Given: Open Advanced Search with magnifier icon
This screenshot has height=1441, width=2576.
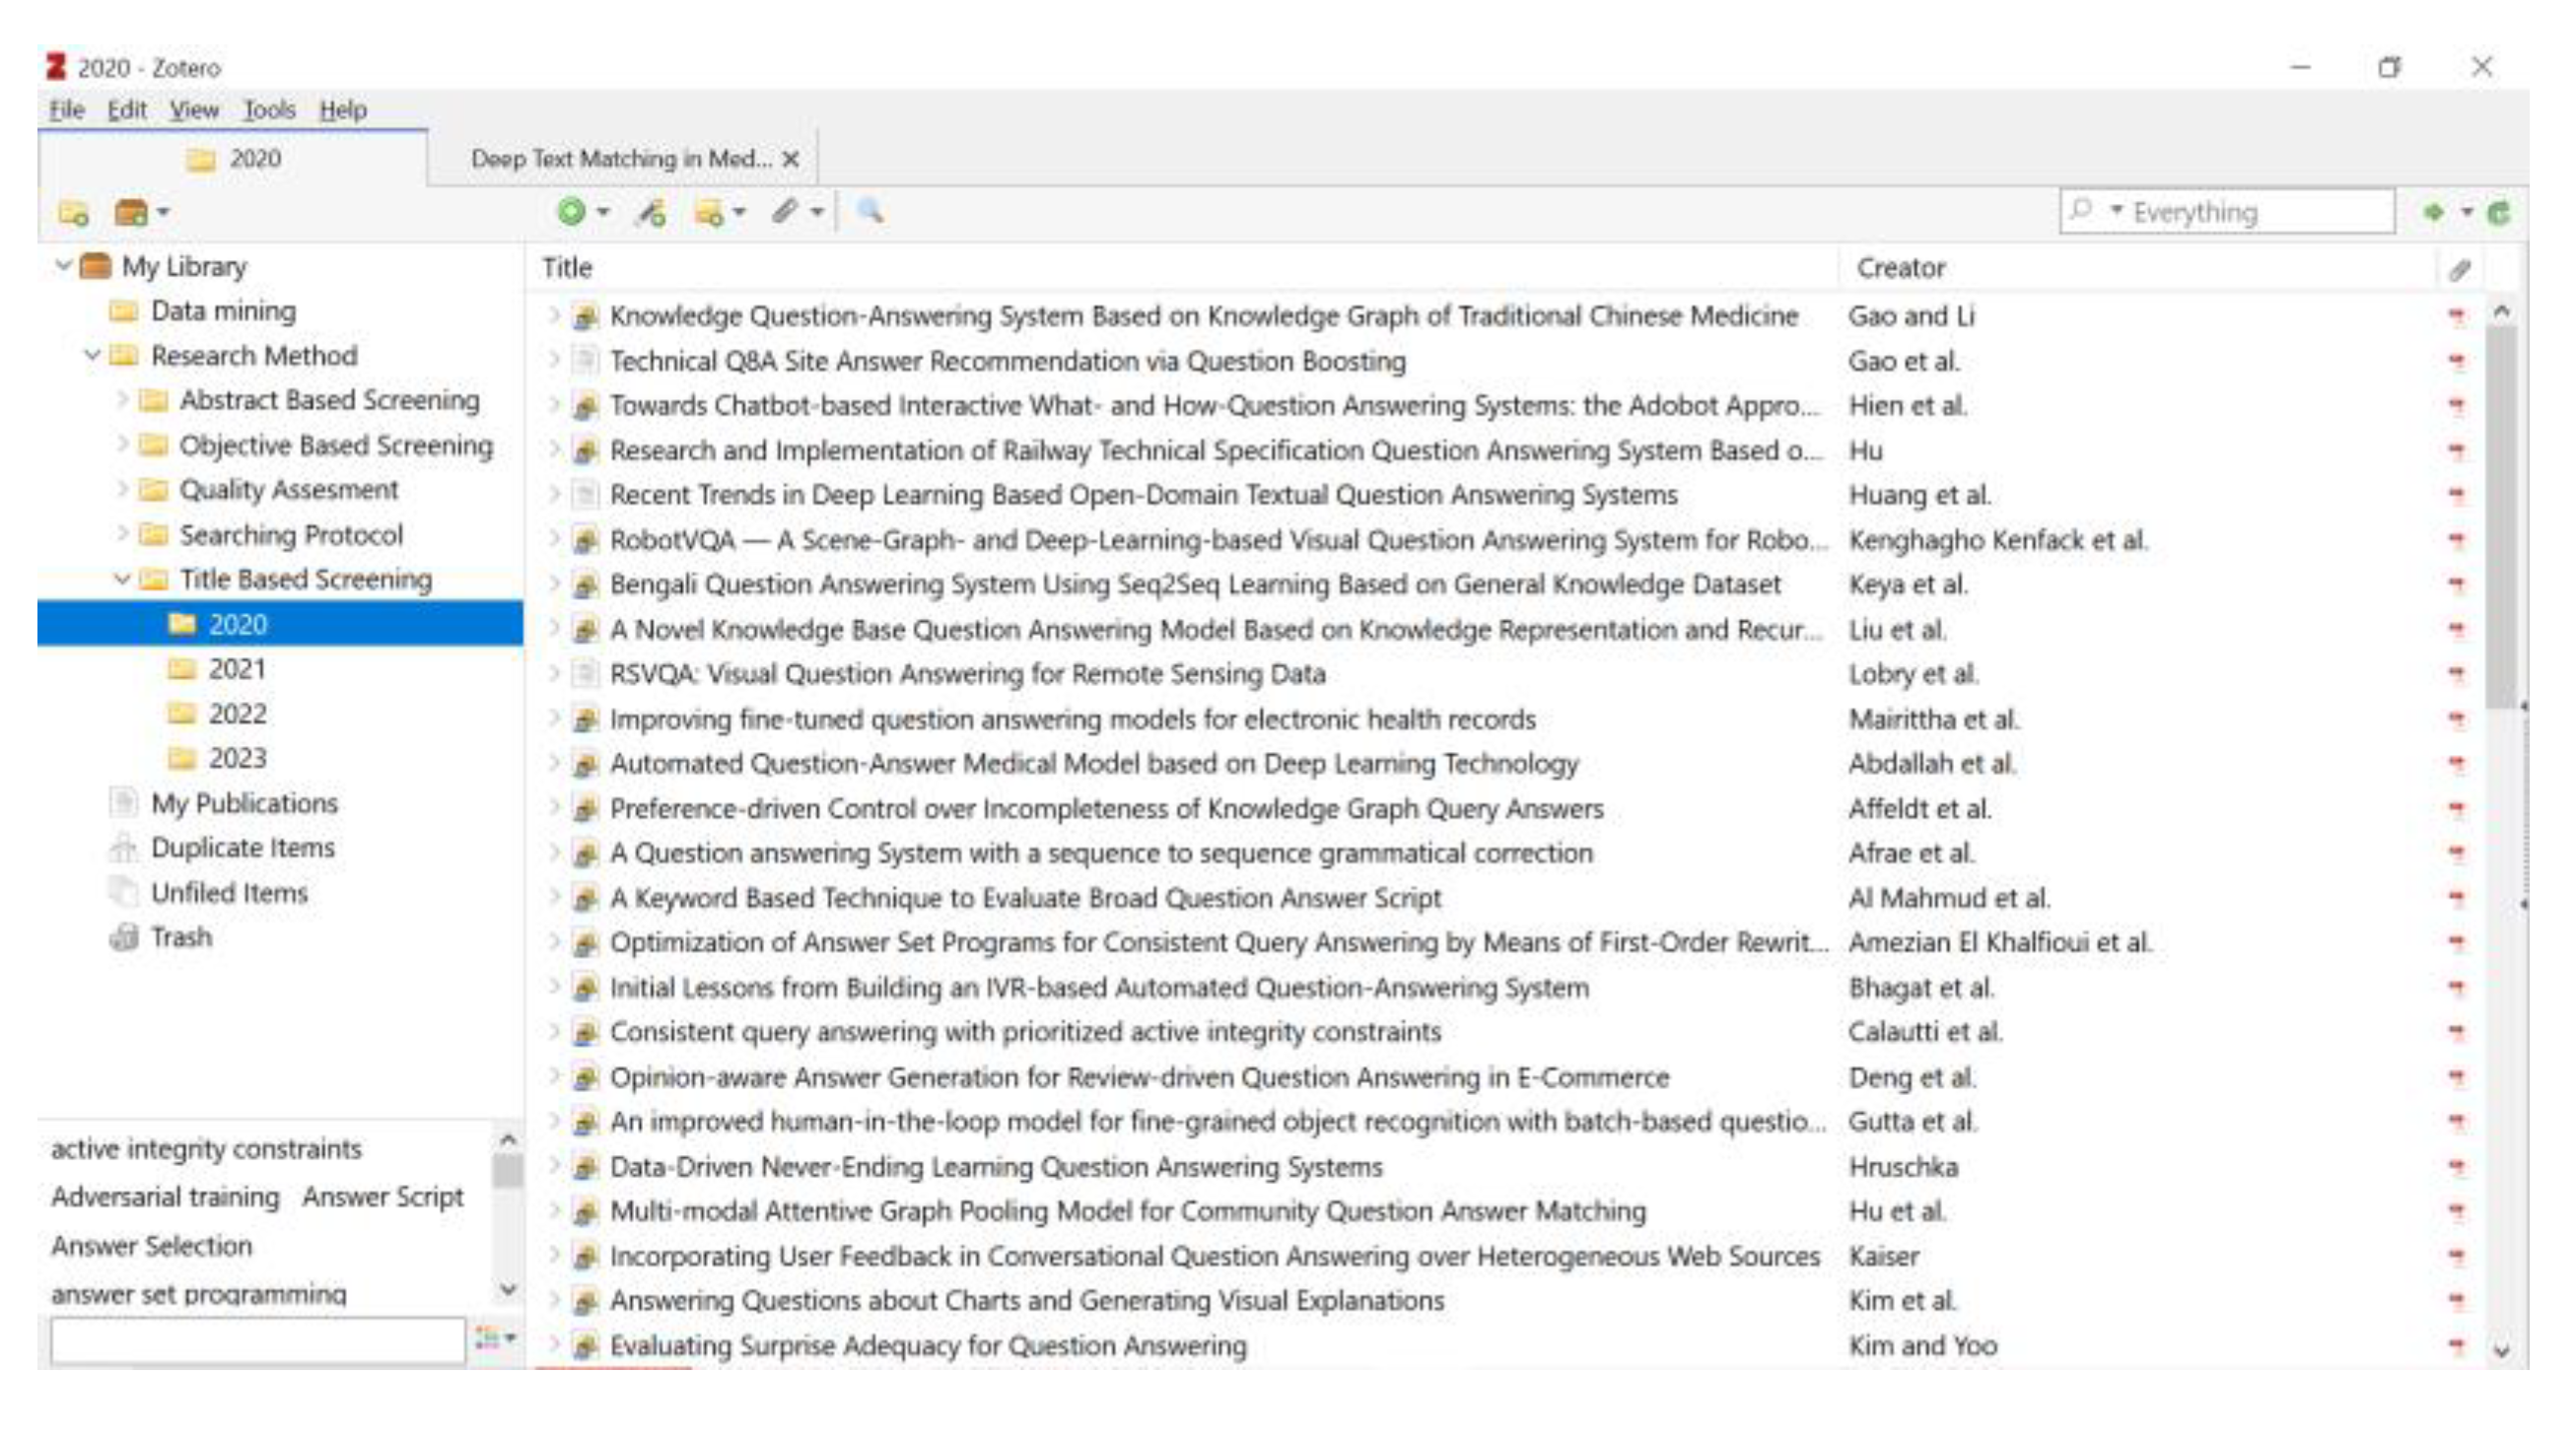Looking at the screenshot, I should pos(868,213).
